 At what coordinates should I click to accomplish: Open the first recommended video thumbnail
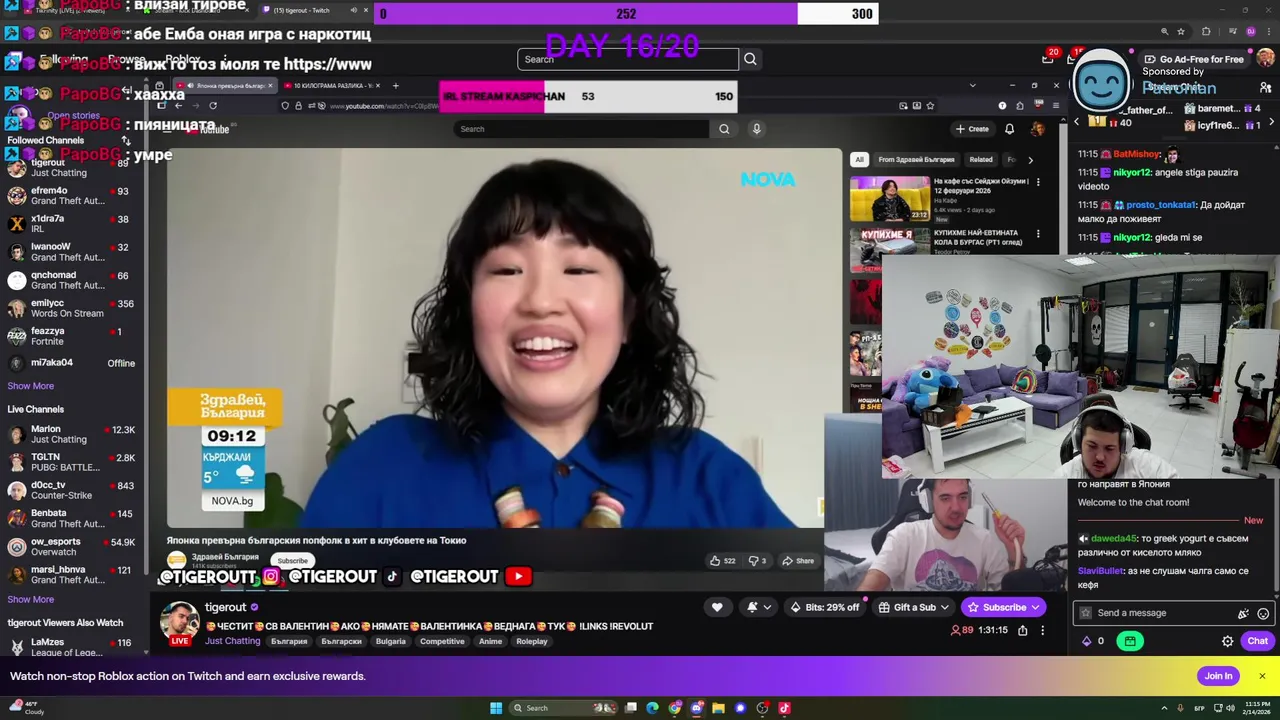click(x=890, y=199)
